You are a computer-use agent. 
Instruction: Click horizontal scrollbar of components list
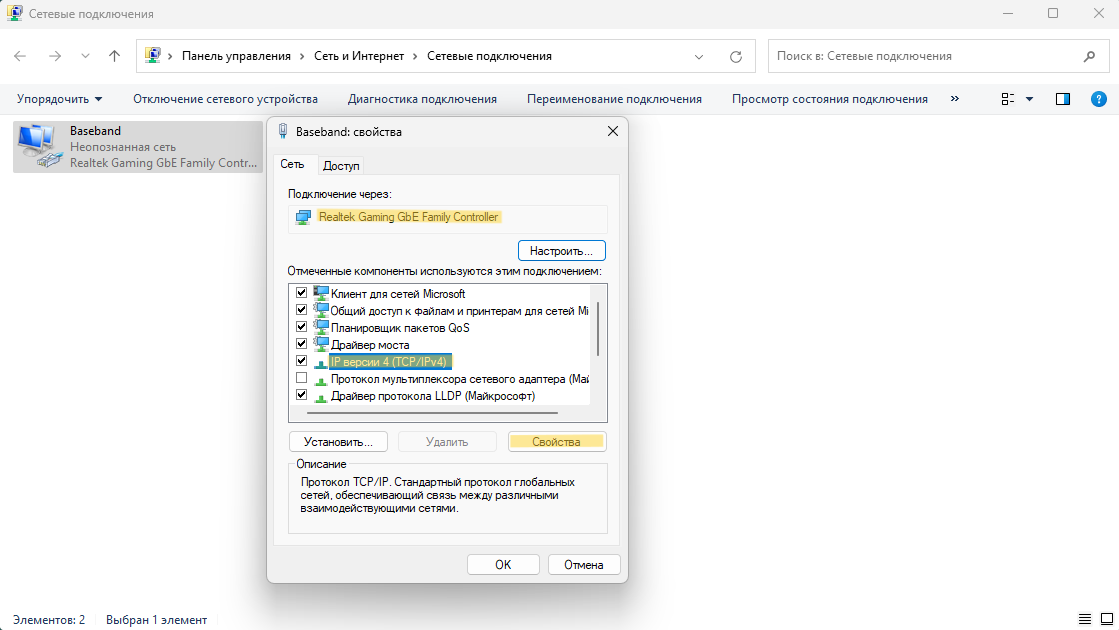tap(432, 412)
